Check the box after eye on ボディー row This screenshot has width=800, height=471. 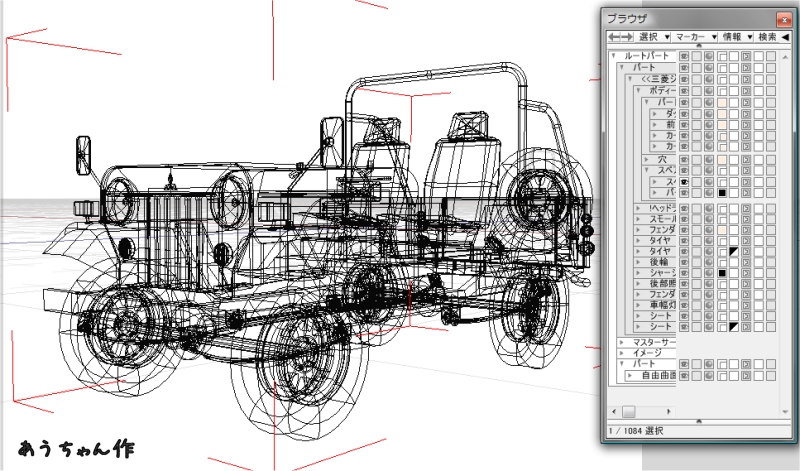click(696, 91)
